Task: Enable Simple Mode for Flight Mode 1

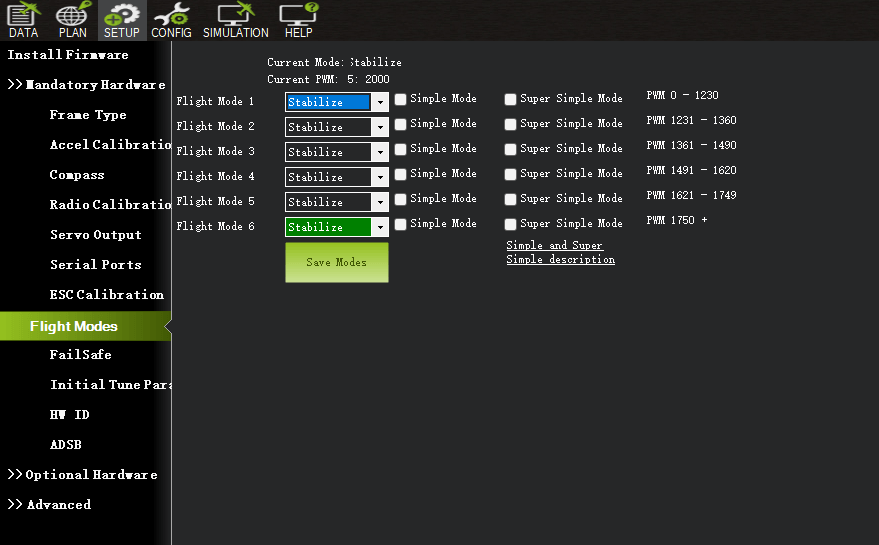Action: pos(401,99)
